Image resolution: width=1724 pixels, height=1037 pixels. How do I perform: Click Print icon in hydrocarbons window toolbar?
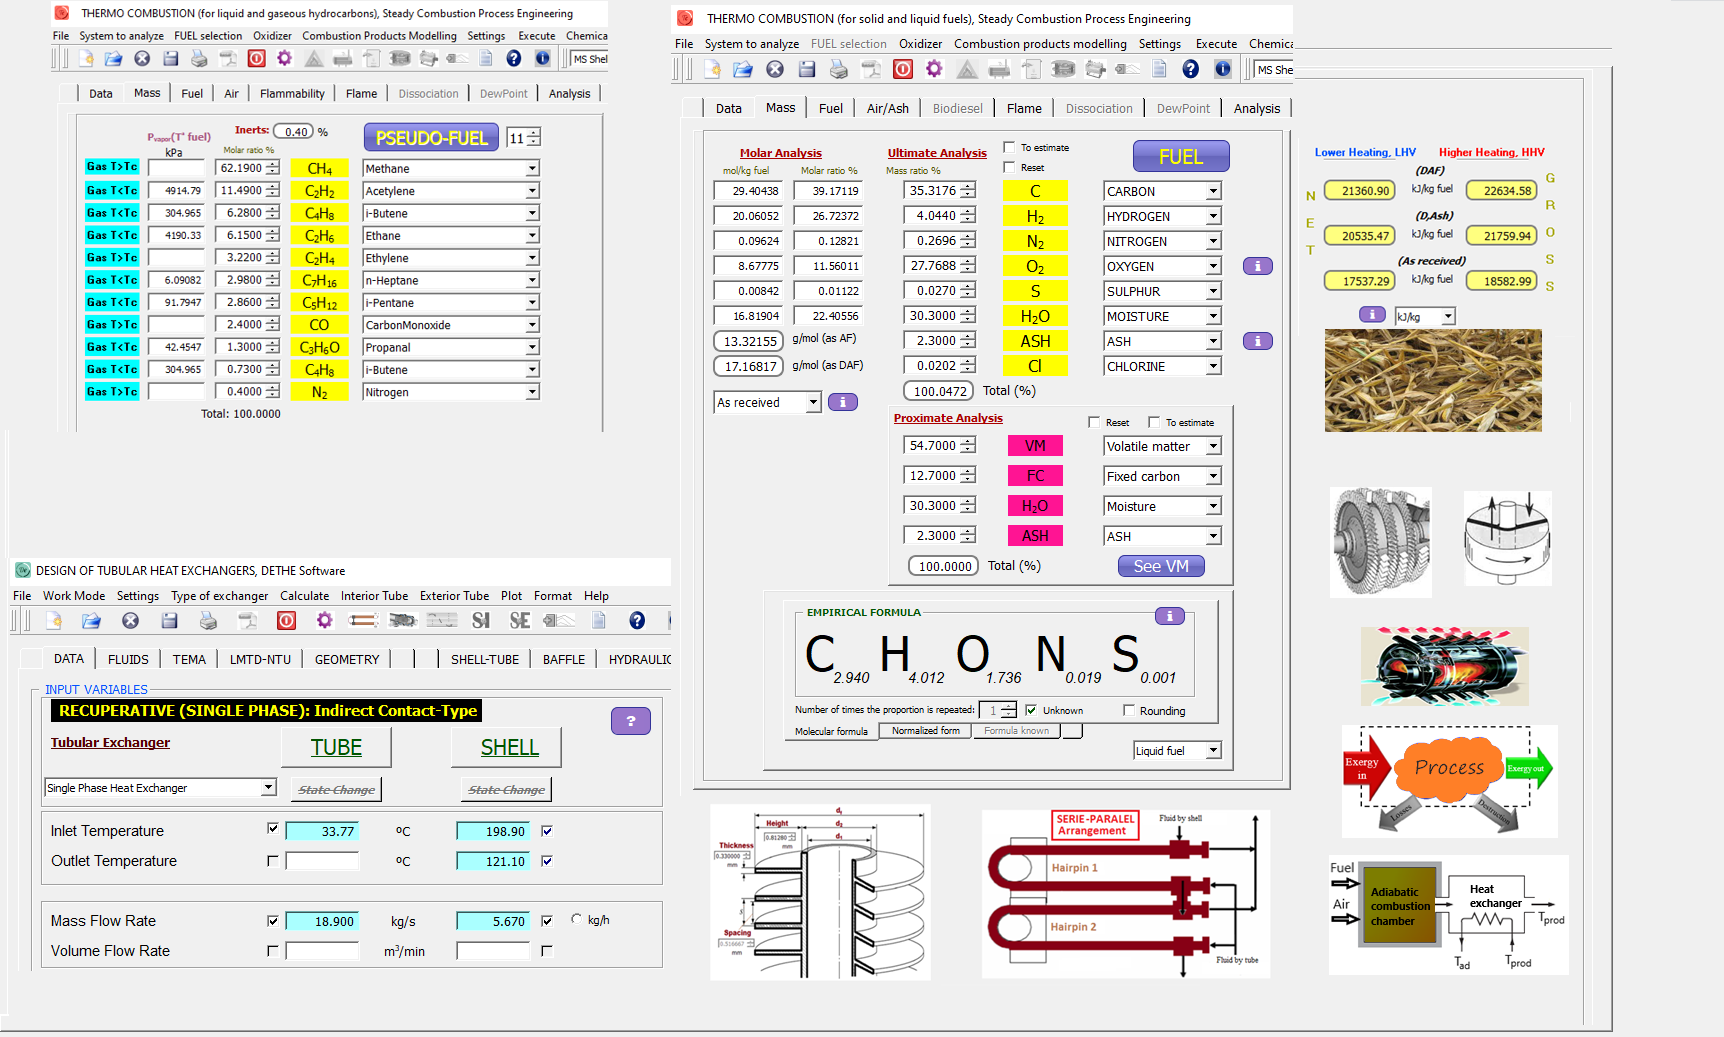pos(199,59)
